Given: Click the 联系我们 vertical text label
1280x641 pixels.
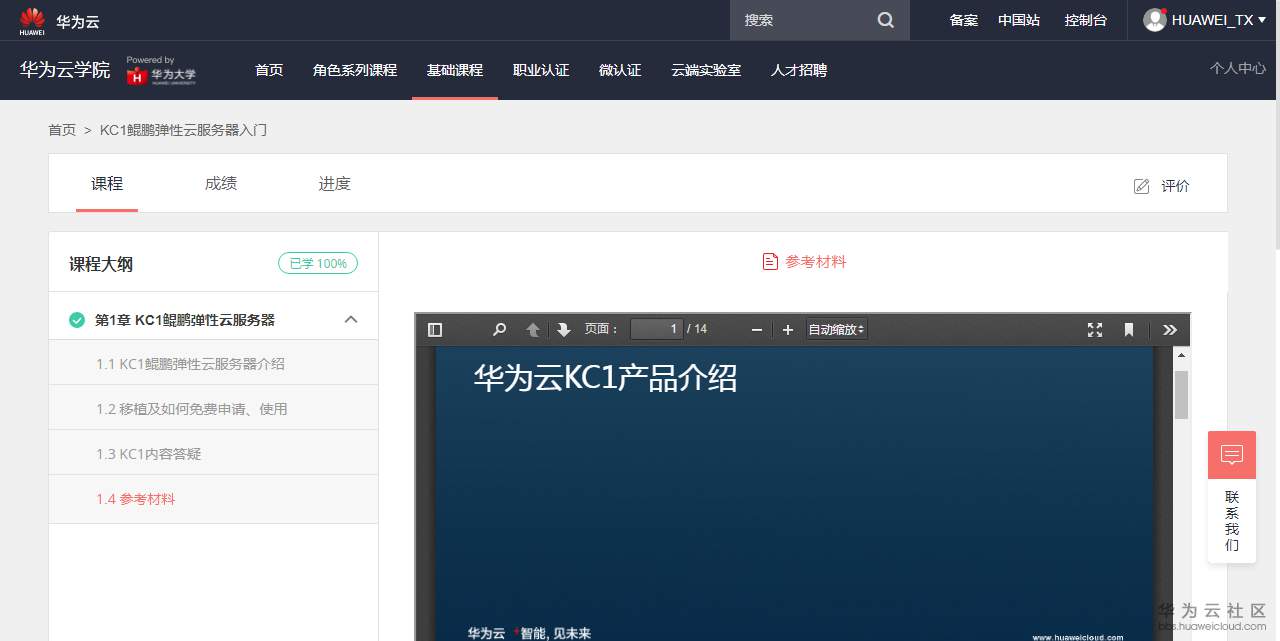Looking at the screenshot, I should pos(1232,521).
